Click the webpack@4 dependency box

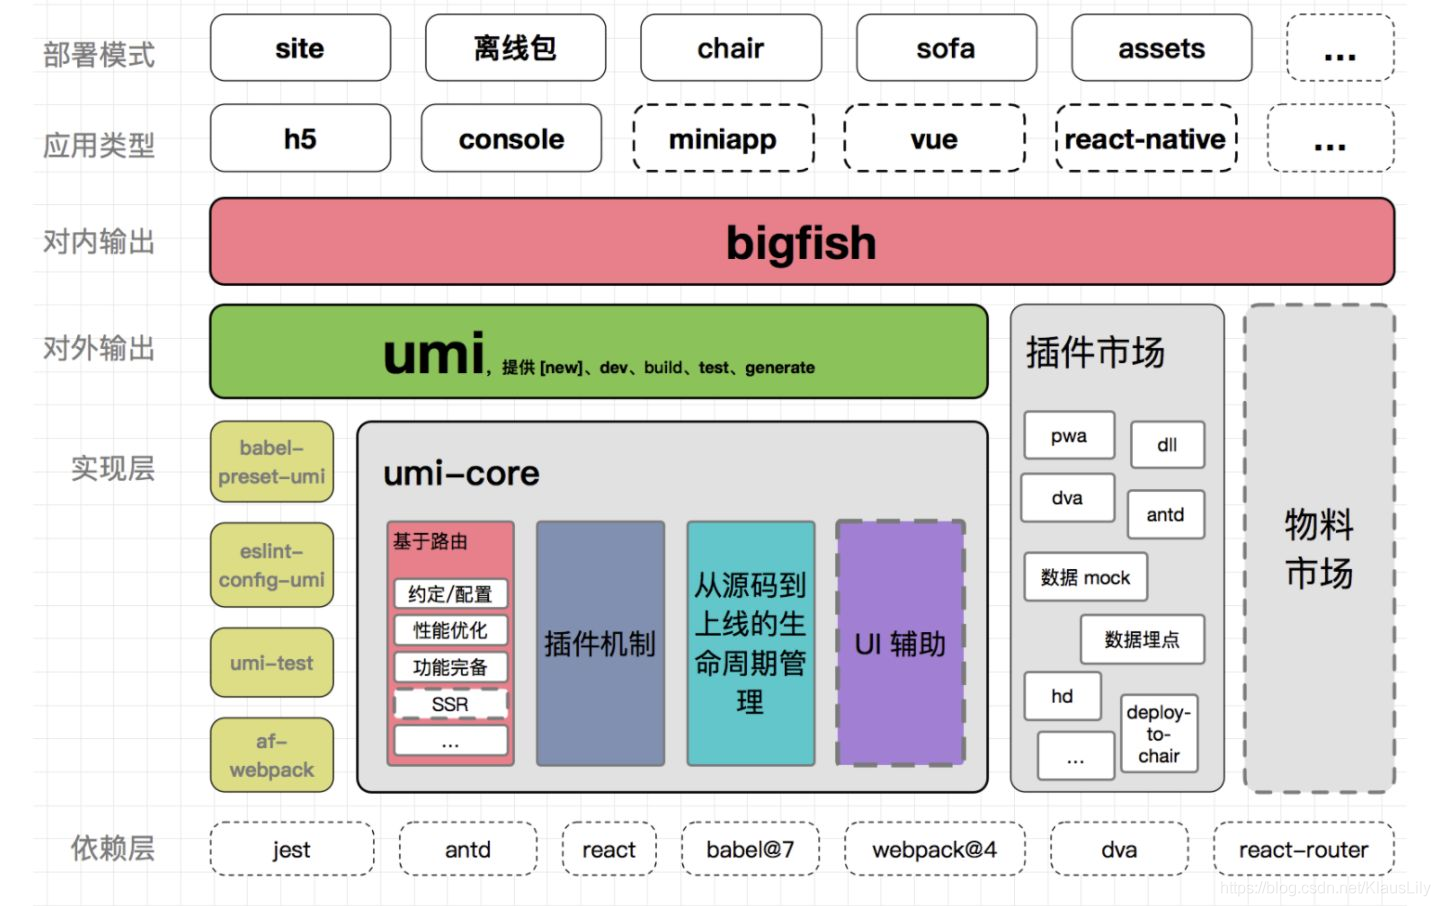(x=935, y=849)
